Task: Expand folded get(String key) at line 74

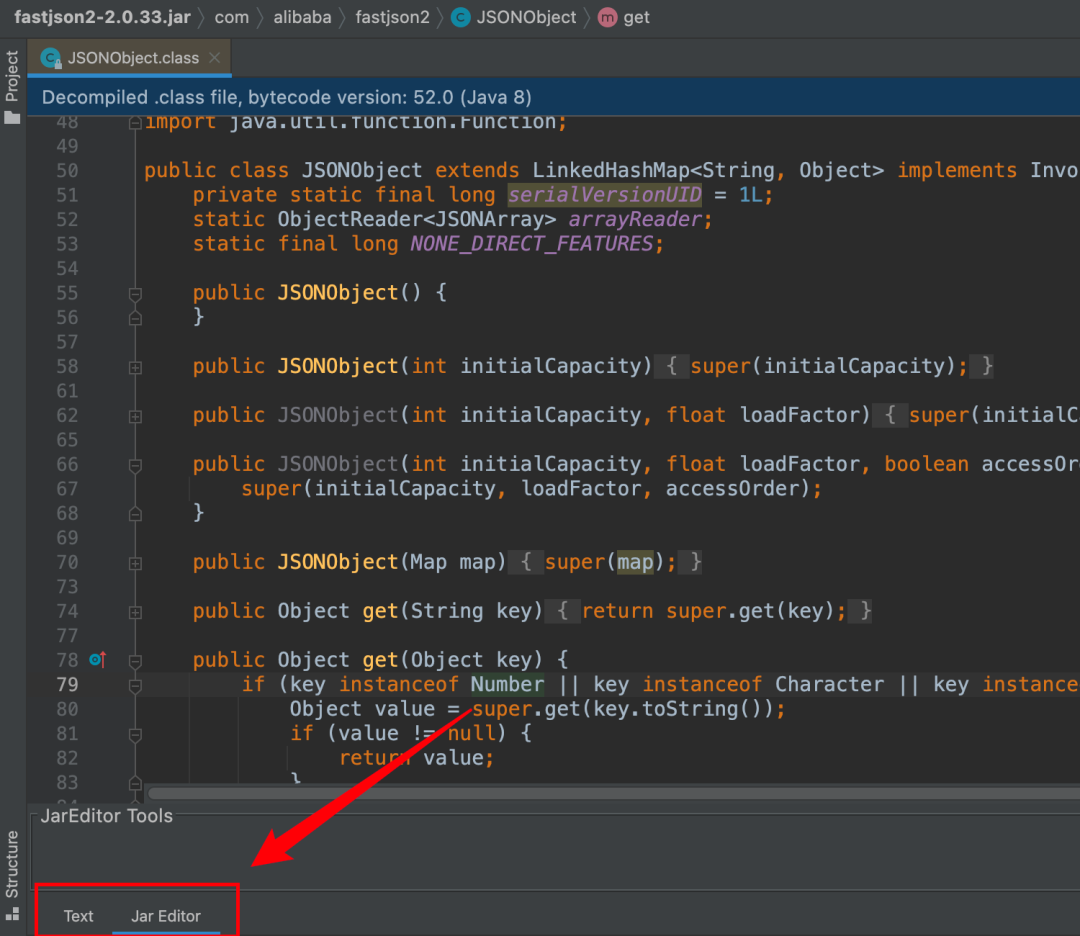Action: (136, 612)
